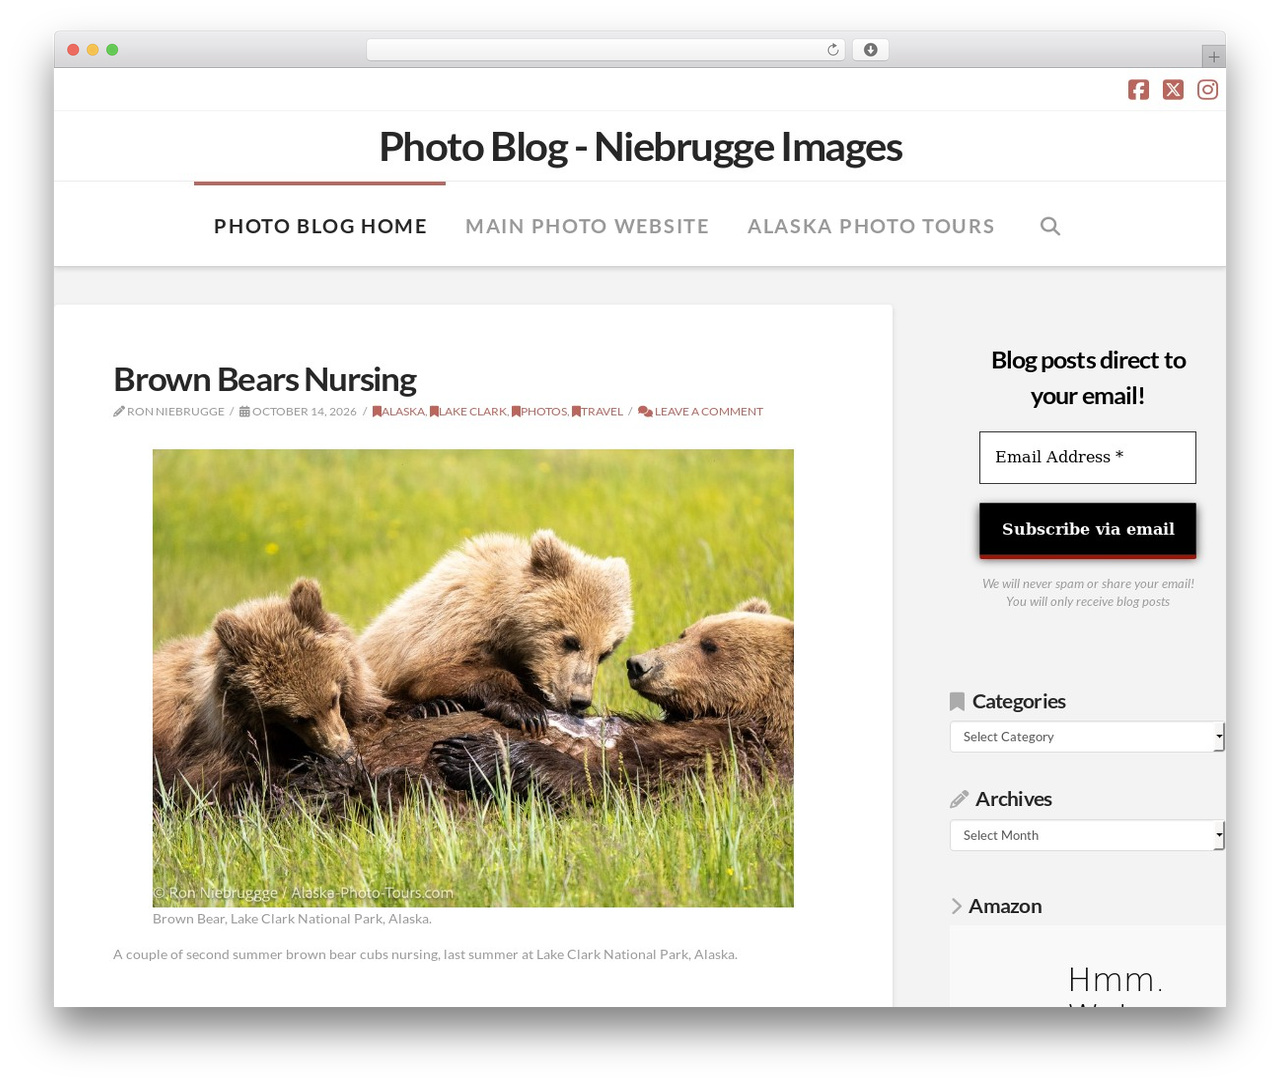The image size is (1280, 1084).
Task: Click the 'We will never spam' notice text
Action: (1088, 592)
